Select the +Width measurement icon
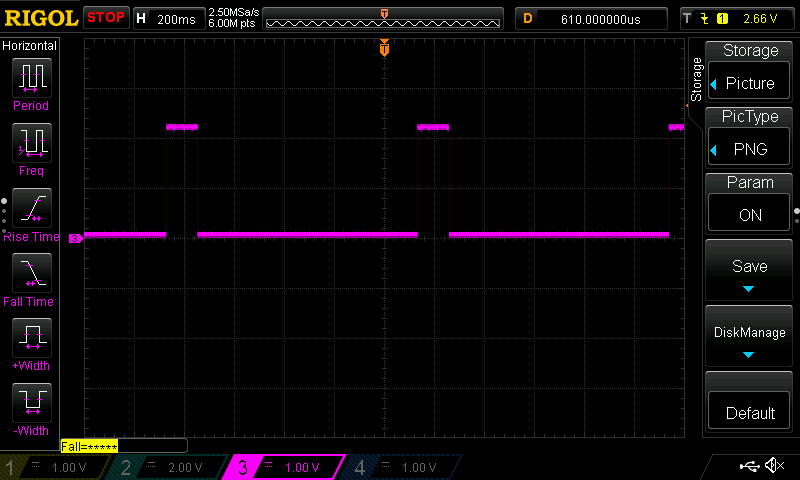Screen dimensions: 800x480 tap(32, 337)
